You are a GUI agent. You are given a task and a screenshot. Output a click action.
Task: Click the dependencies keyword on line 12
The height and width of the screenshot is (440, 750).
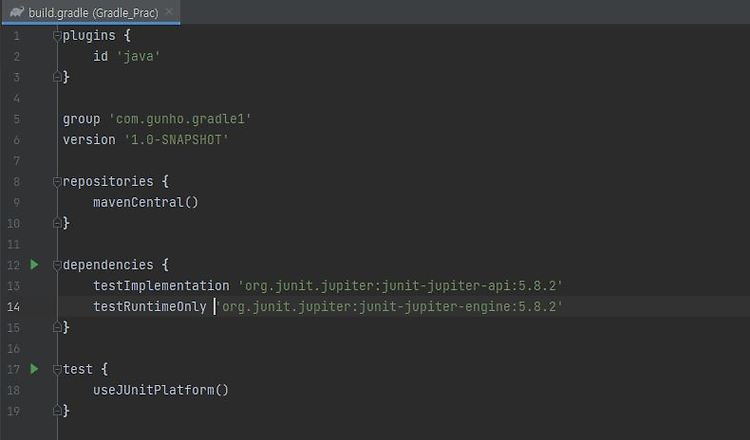[108, 264]
